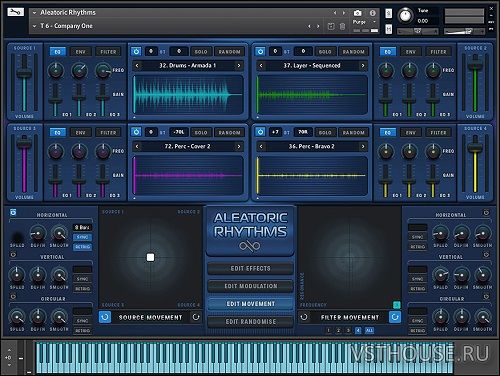Switch Source 1 to ENV tab
Image resolution: width=500 pixels, height=376 pixels.
(x=81, y=52)
